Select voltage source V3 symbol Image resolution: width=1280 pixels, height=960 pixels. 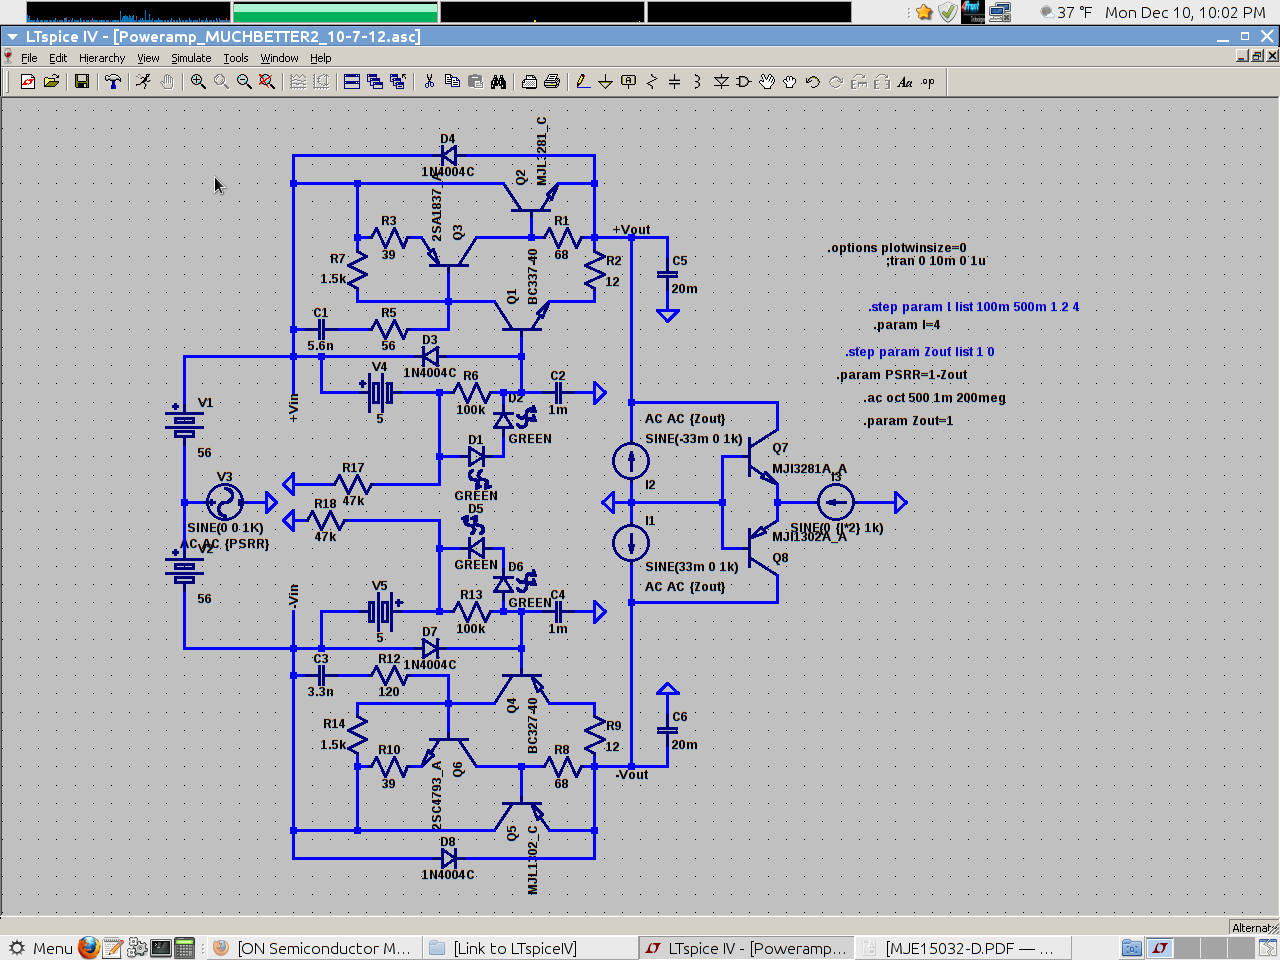[225, 502]
